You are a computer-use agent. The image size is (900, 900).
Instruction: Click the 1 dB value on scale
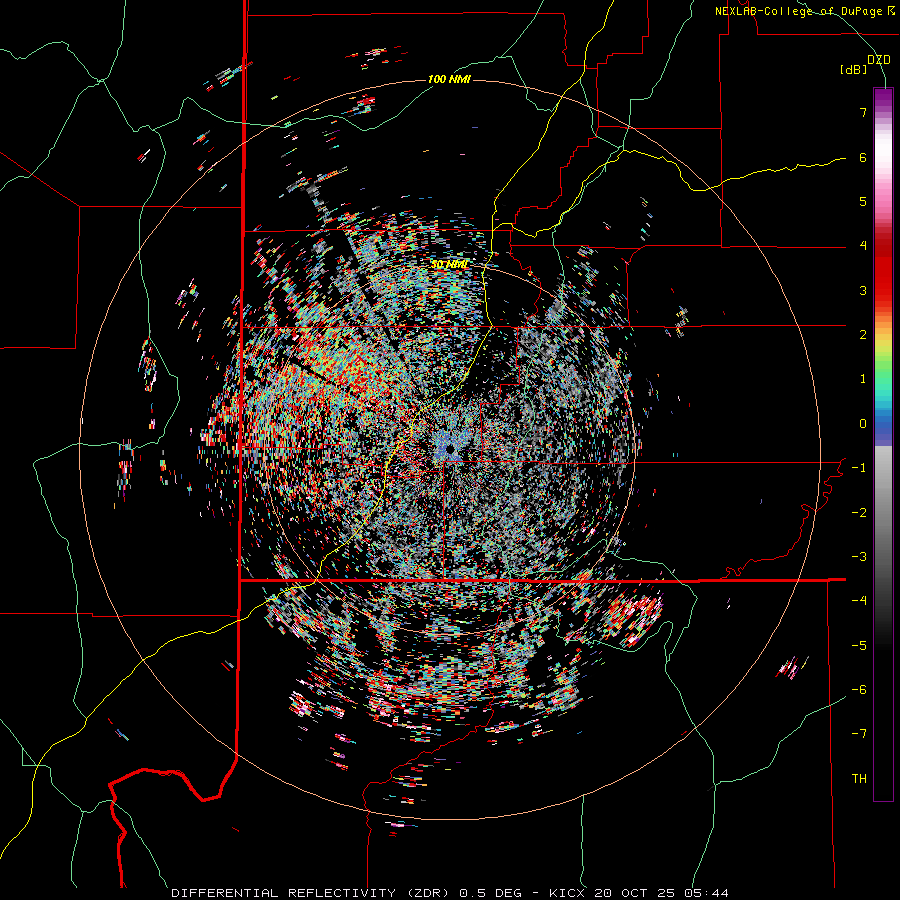pos(863,379)
